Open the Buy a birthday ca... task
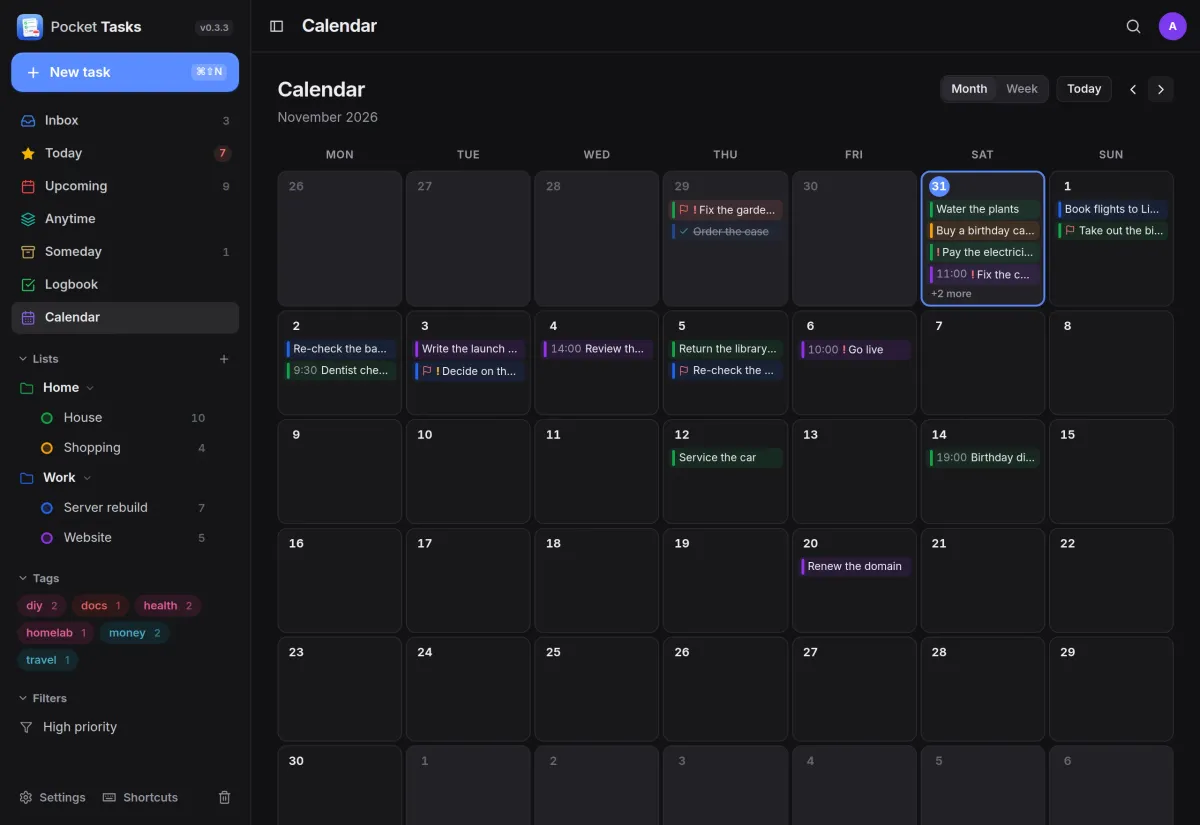 (984, 231)
